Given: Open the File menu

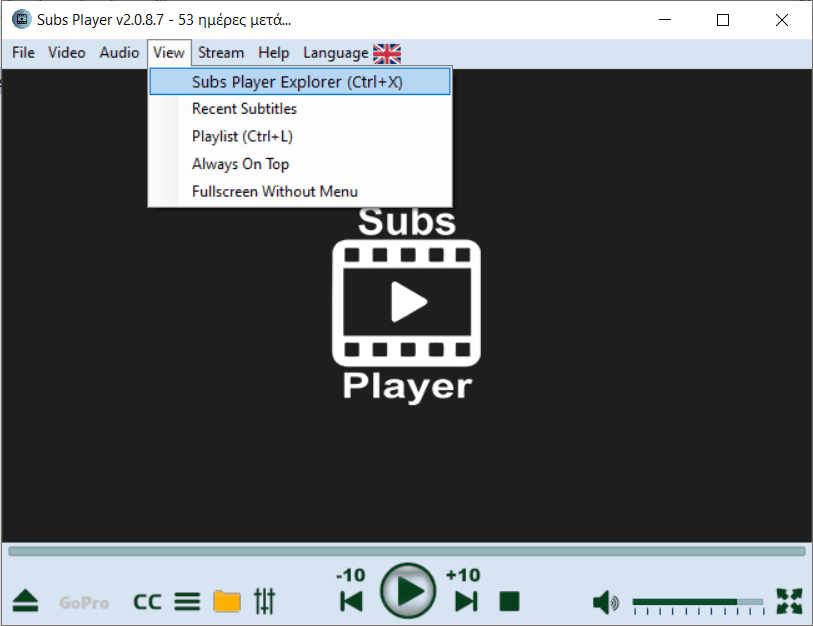Looking at the screenshot, I should tap(23, 53).
